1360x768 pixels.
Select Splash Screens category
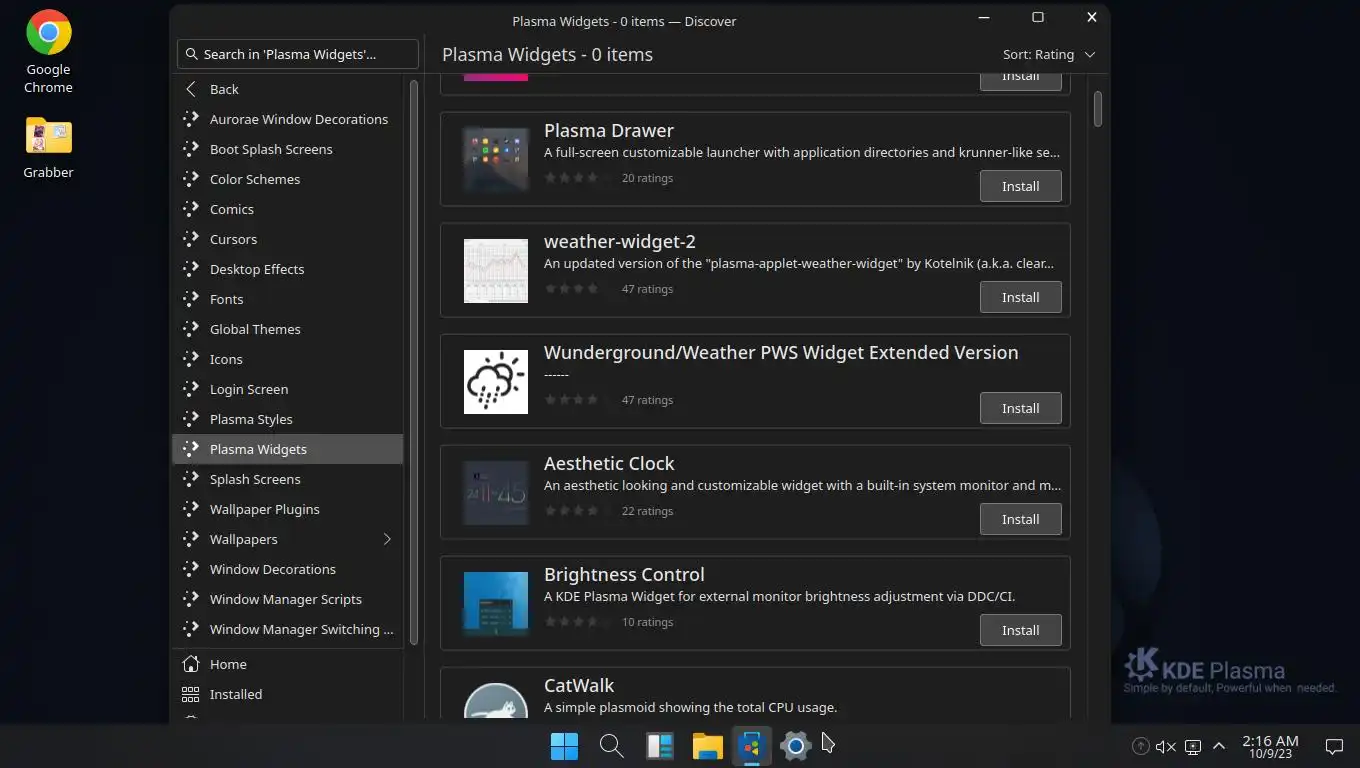(288, 479)
